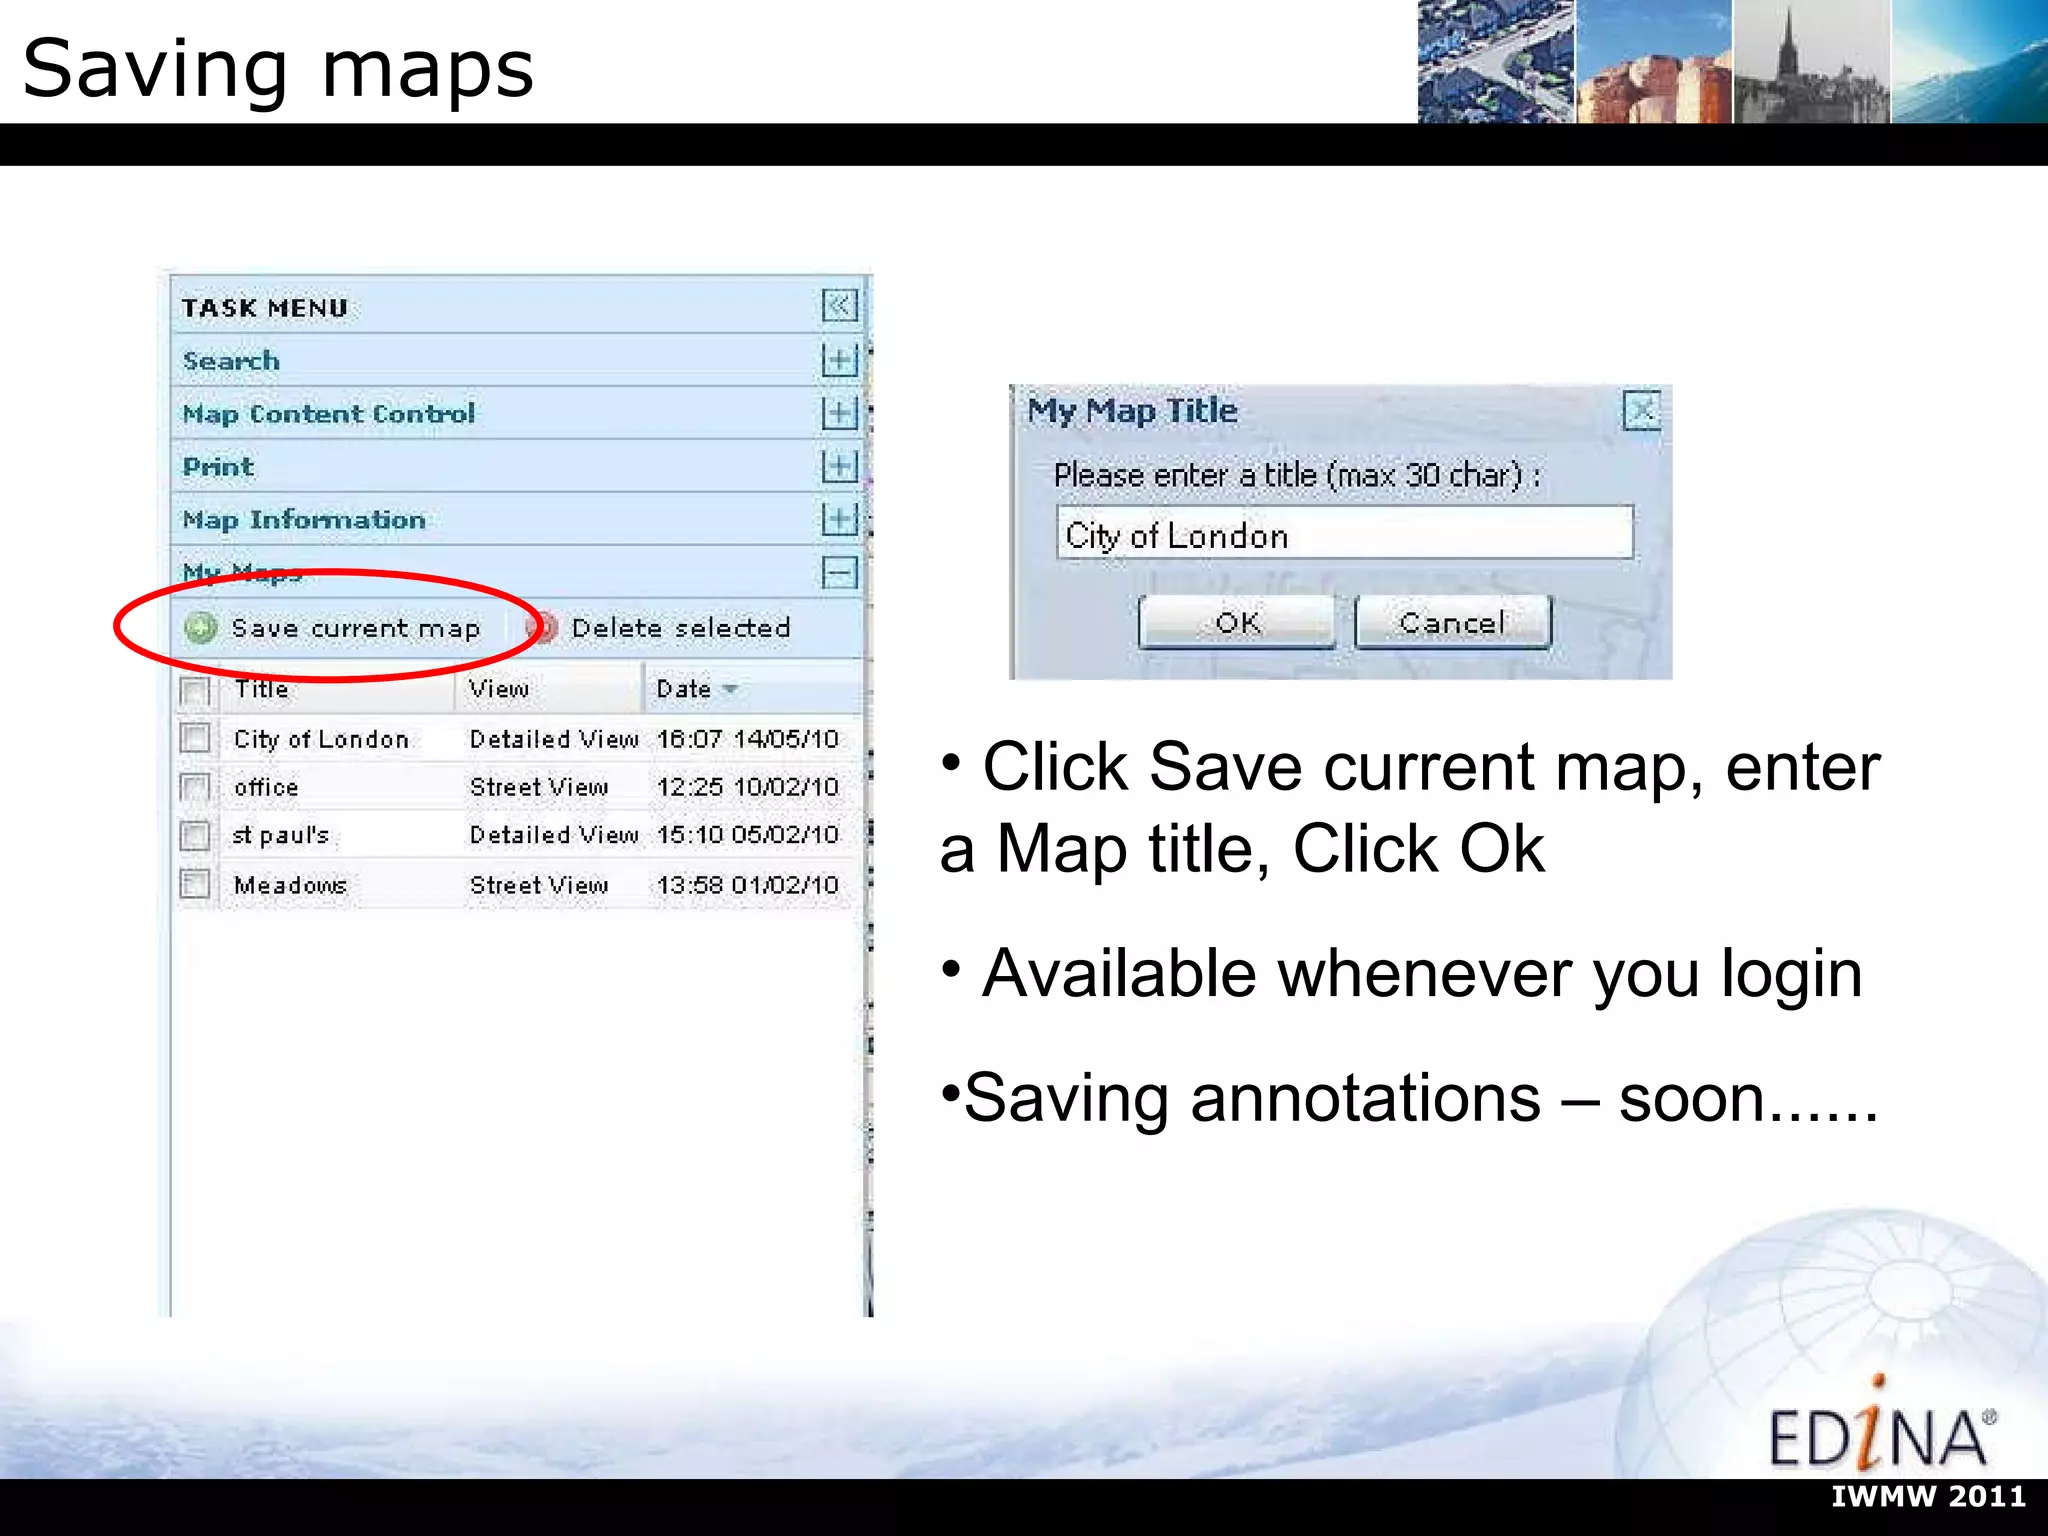Viewport: 2048px width, 1536px height.
Task: Click the date 13:58 01/02/10
Action: (748, 885)
